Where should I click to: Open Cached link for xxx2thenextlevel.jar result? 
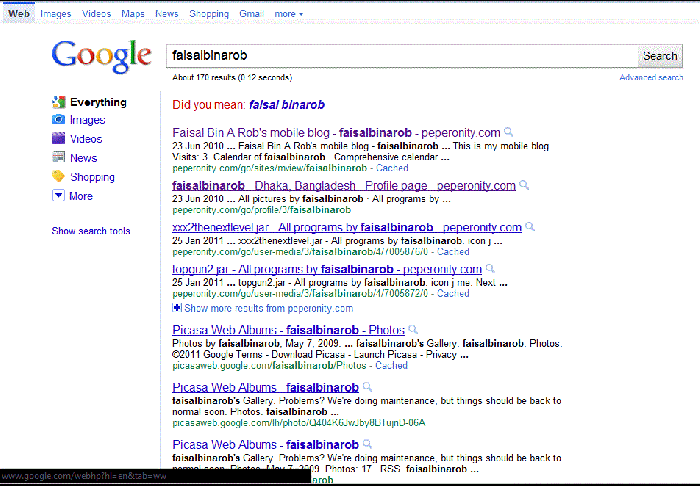[453, 252]
